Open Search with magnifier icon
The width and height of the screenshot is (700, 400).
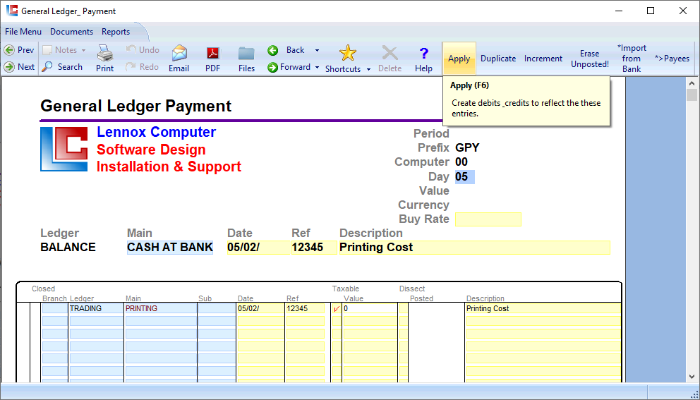pos(63,67)
